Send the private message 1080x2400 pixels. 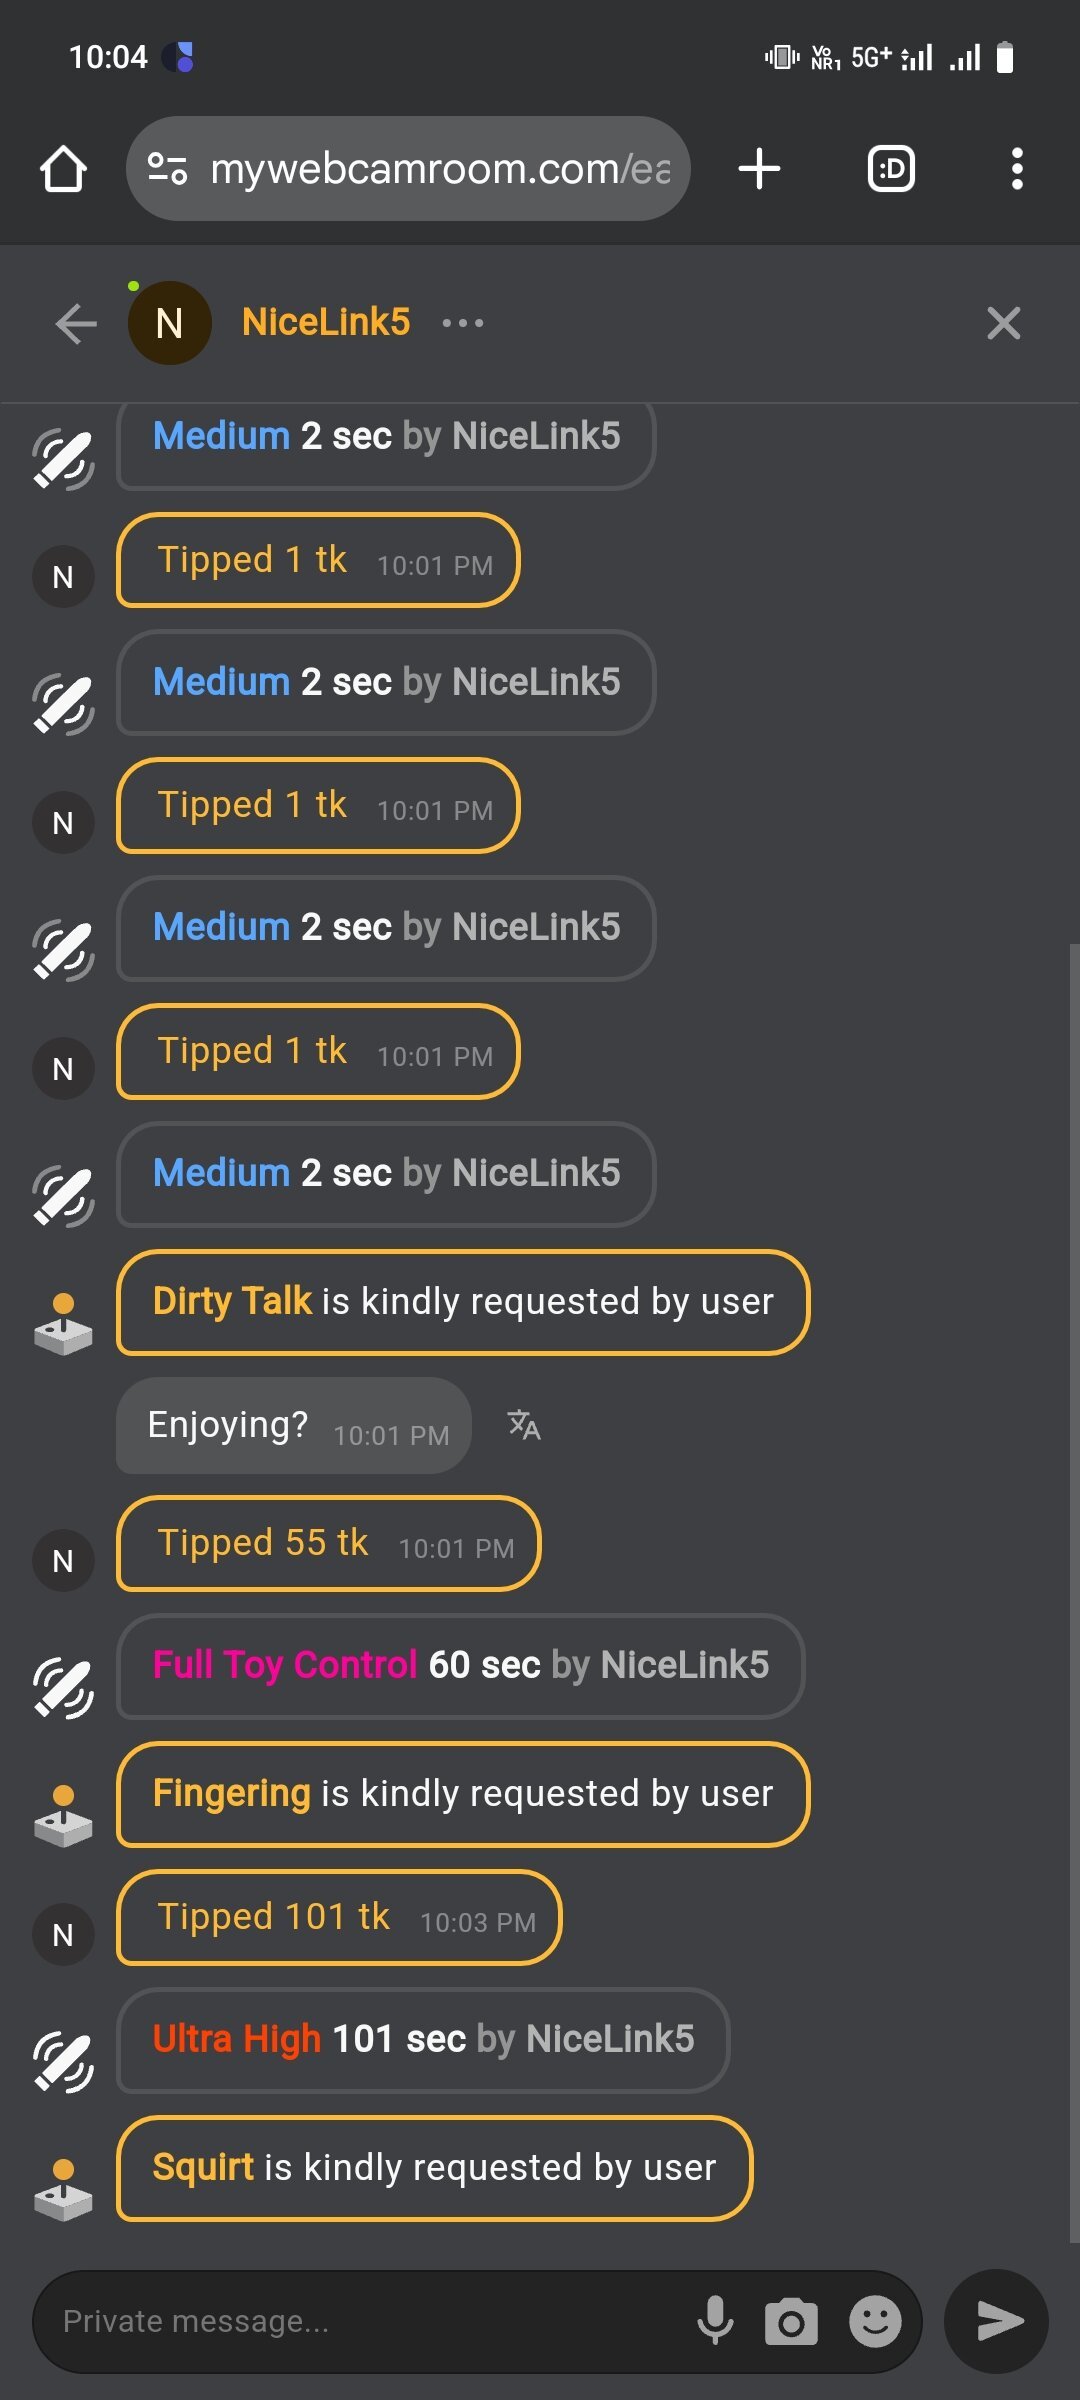coord(997,2321)
